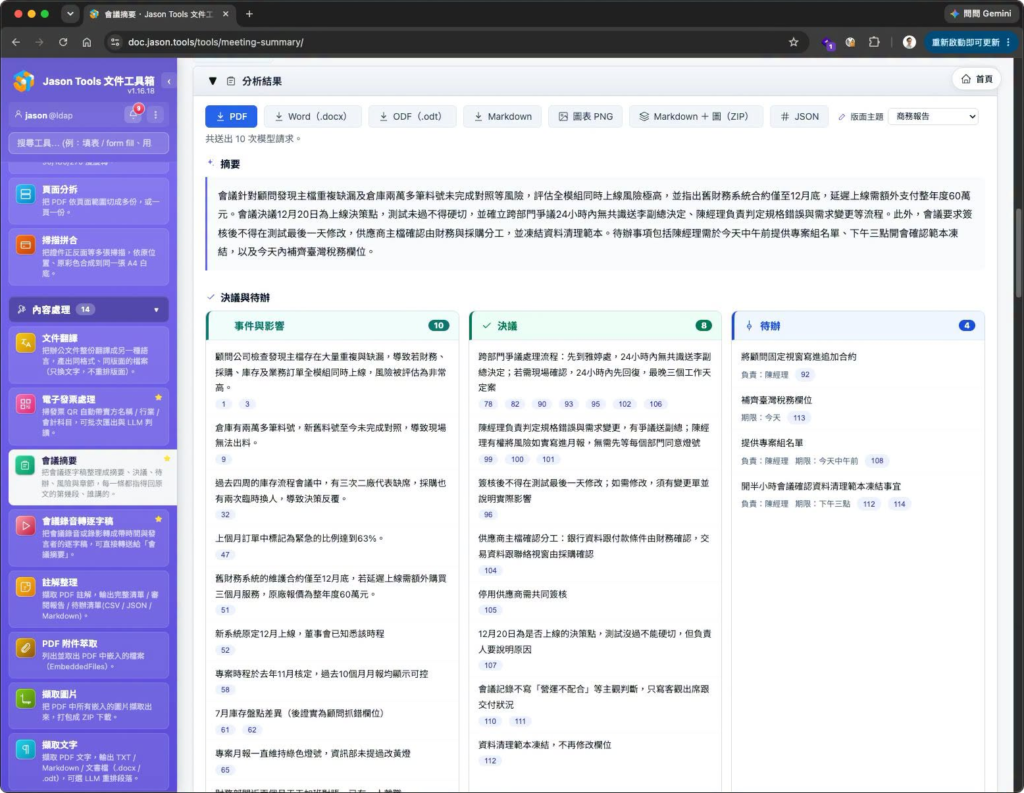This screenshot has width=1024, height=793.
Task: Click the 決議 column header
Action: coord(595,325)
